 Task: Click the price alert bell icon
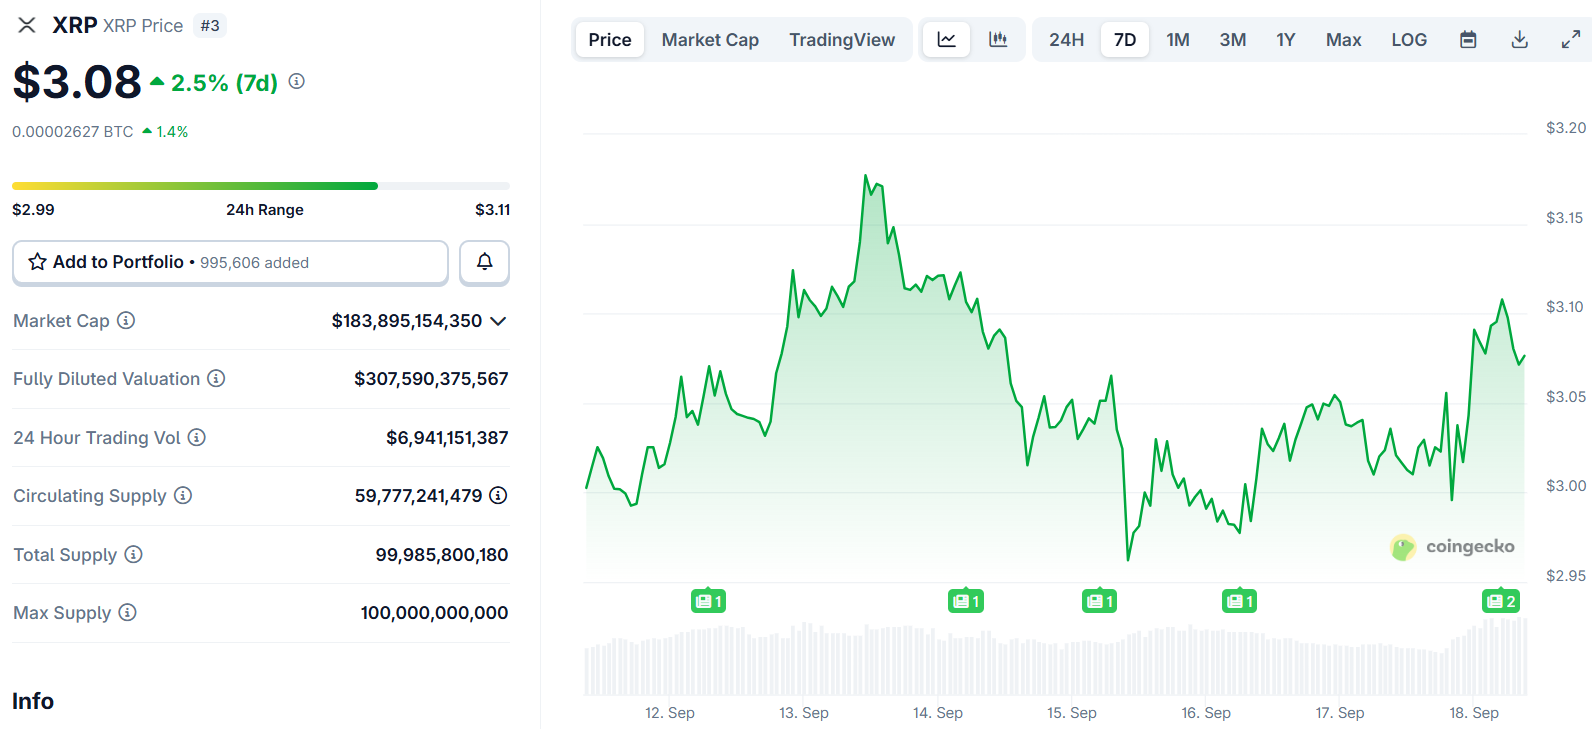484,262
